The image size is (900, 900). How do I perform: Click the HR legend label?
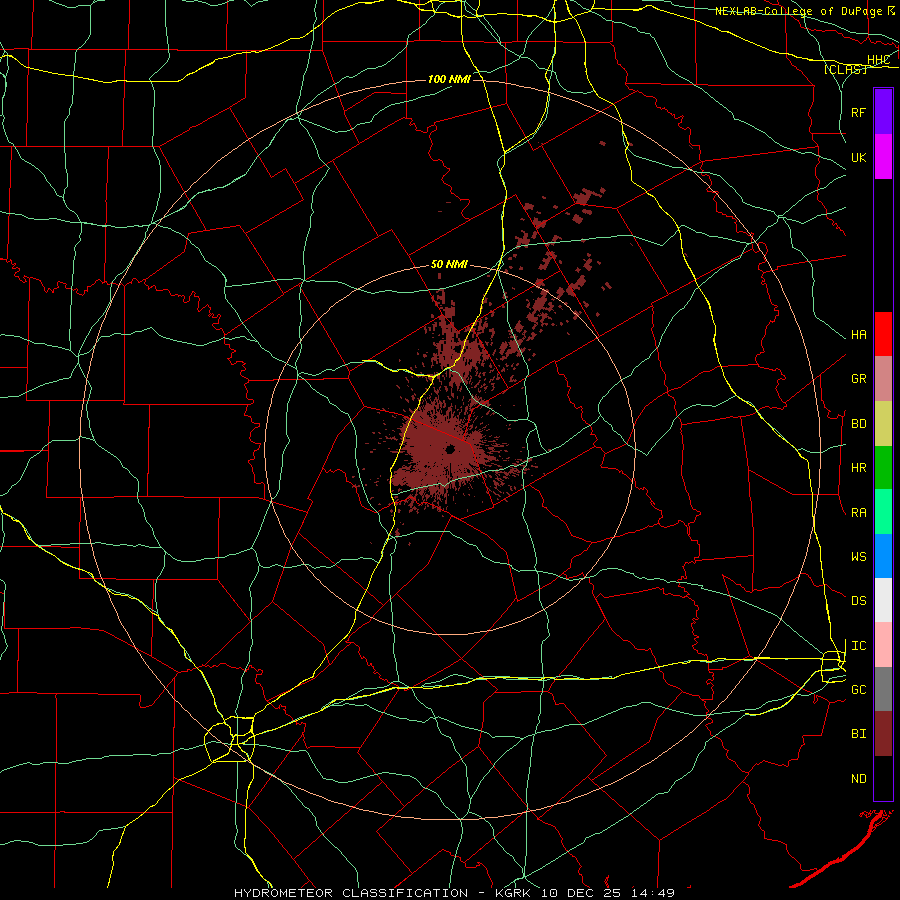(x=858, y=468)
